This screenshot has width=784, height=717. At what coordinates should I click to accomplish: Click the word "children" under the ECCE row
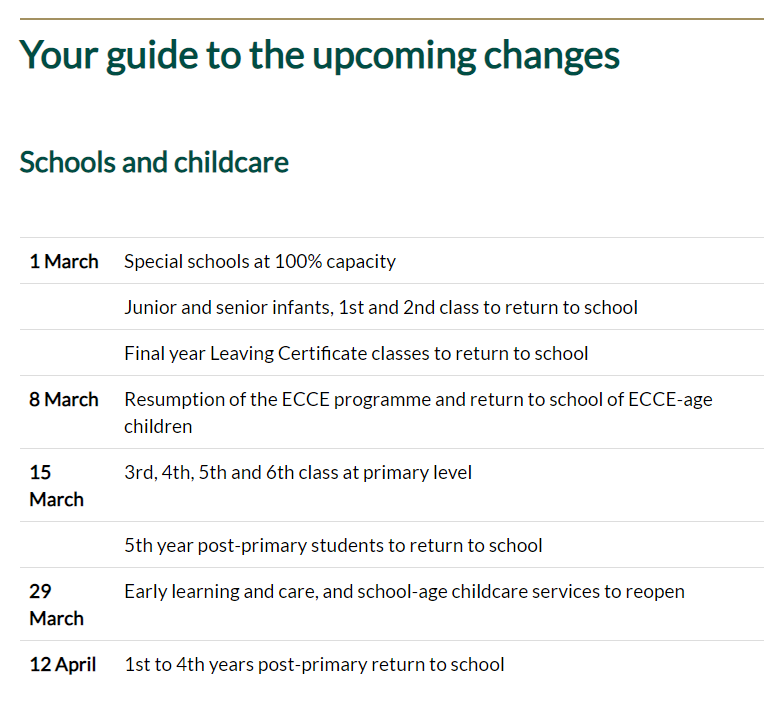[x=158, y=427]
